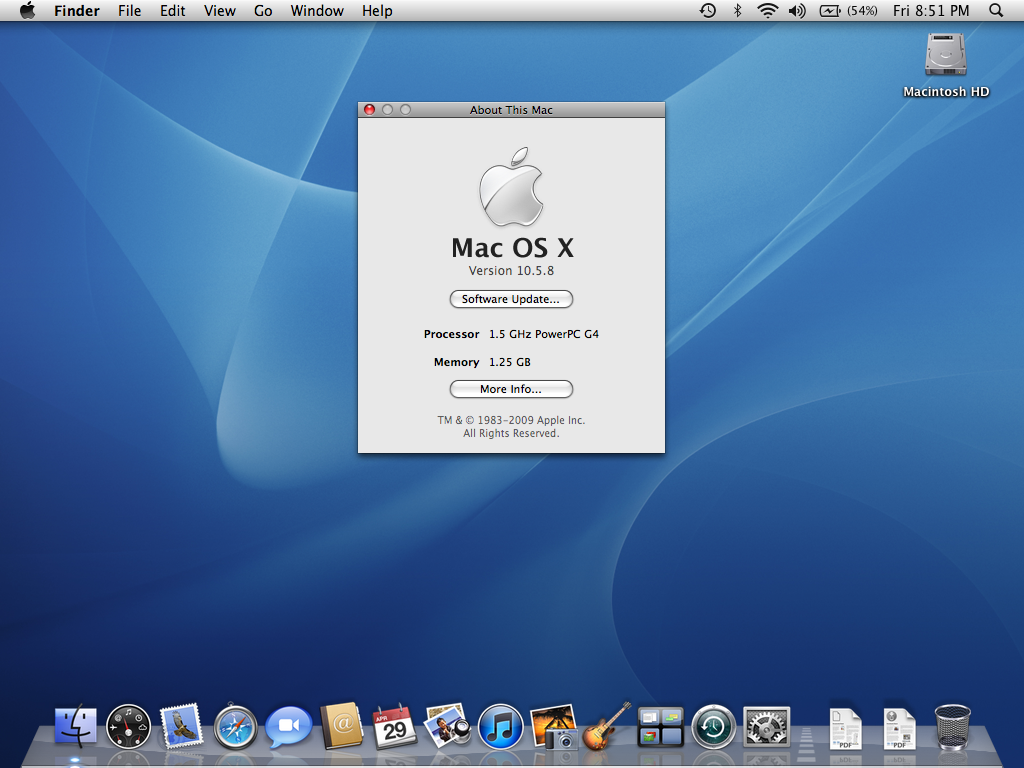1024x768 pixels.
Task: Click Version 10.5.8 text
Action: point(511,270)
